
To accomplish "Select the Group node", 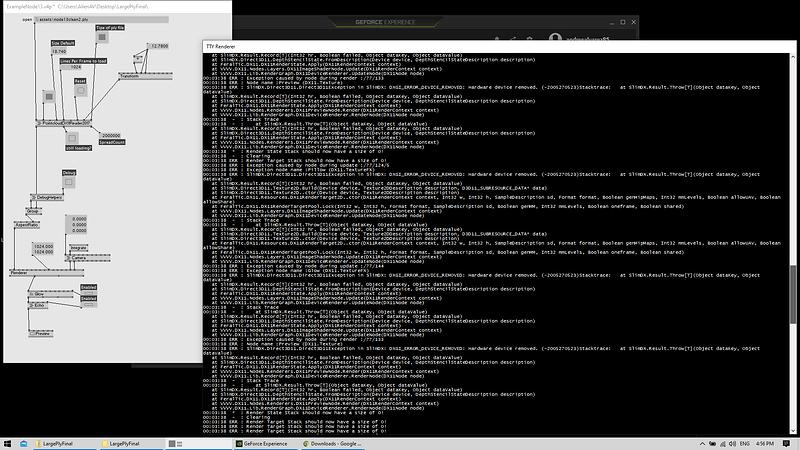I will tap(34, 211).
